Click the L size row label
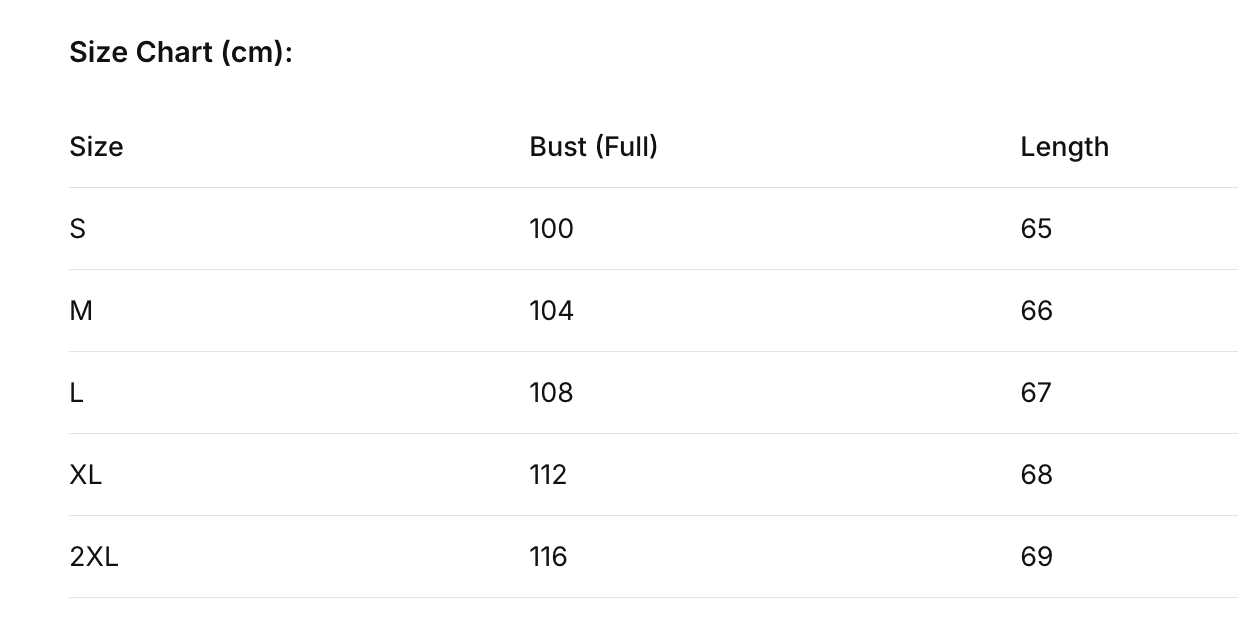The width and height of the screenshot is (1238, 630). click(76, 393)
